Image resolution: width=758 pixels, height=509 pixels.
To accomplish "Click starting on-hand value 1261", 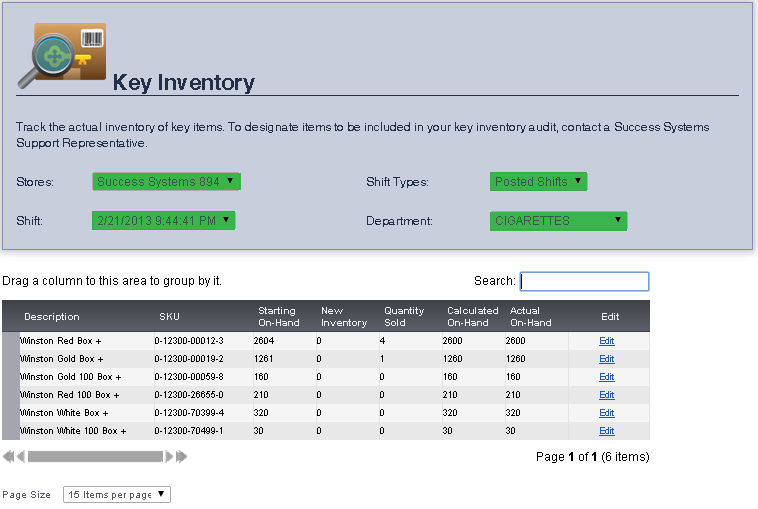I will coord(263,359).
